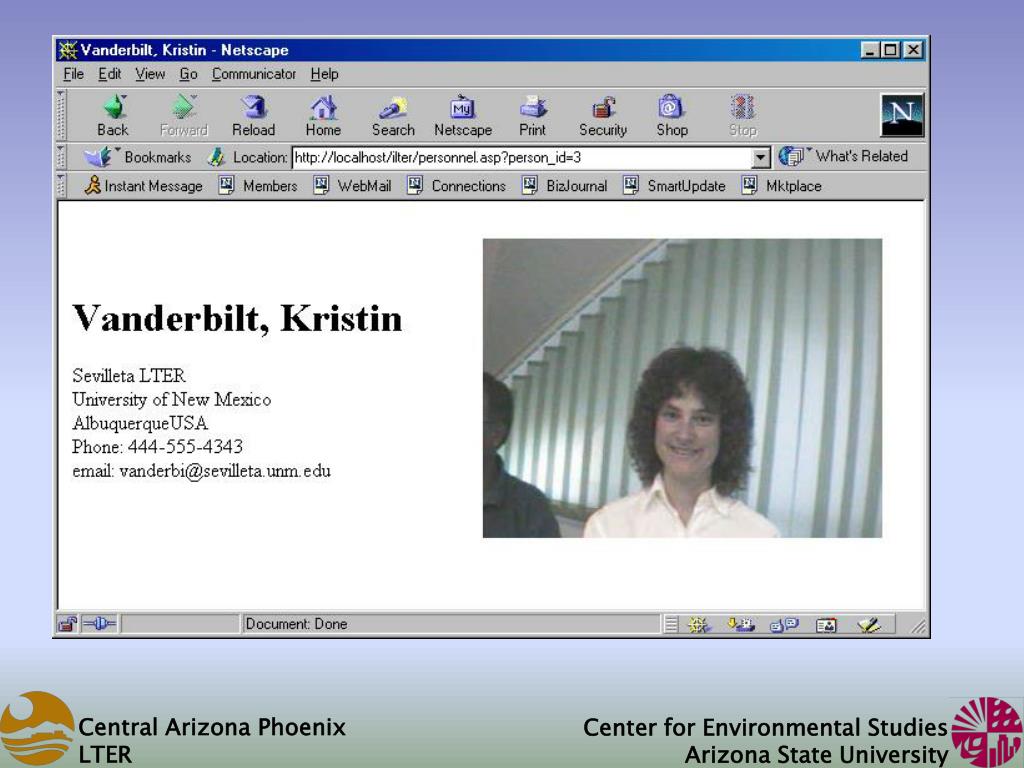Click the security padlock in status bar
1024x768 pixels.
coord(67,624)
